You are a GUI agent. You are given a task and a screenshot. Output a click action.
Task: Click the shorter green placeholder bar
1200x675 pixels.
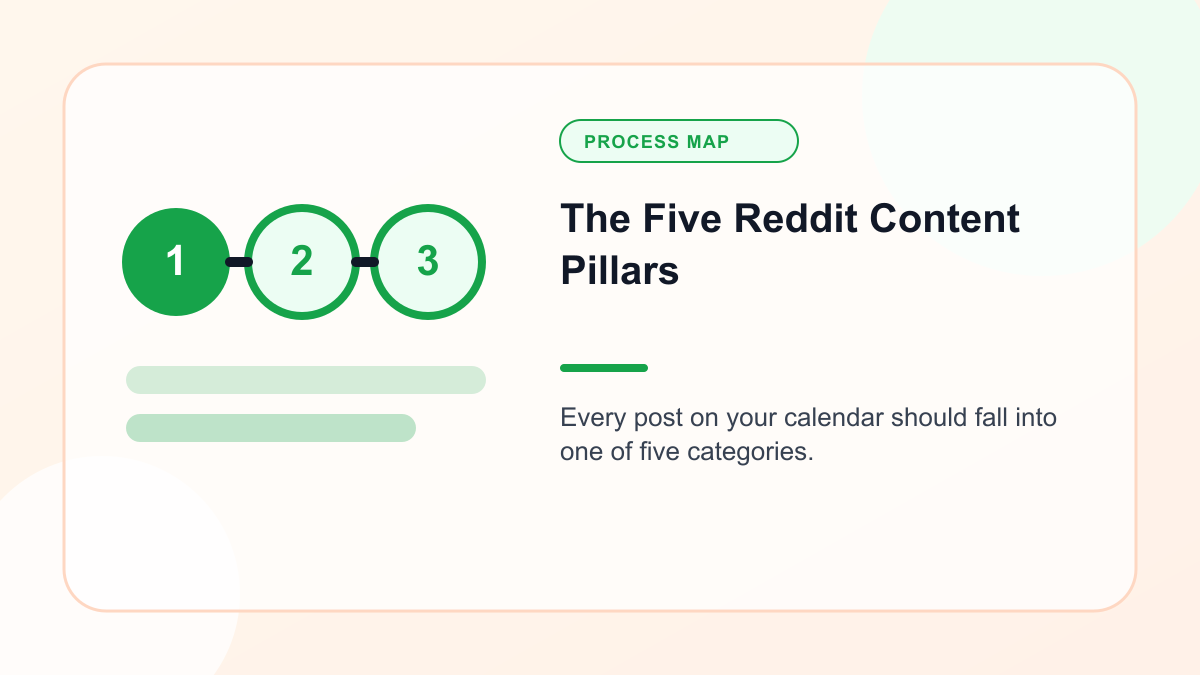271,428
